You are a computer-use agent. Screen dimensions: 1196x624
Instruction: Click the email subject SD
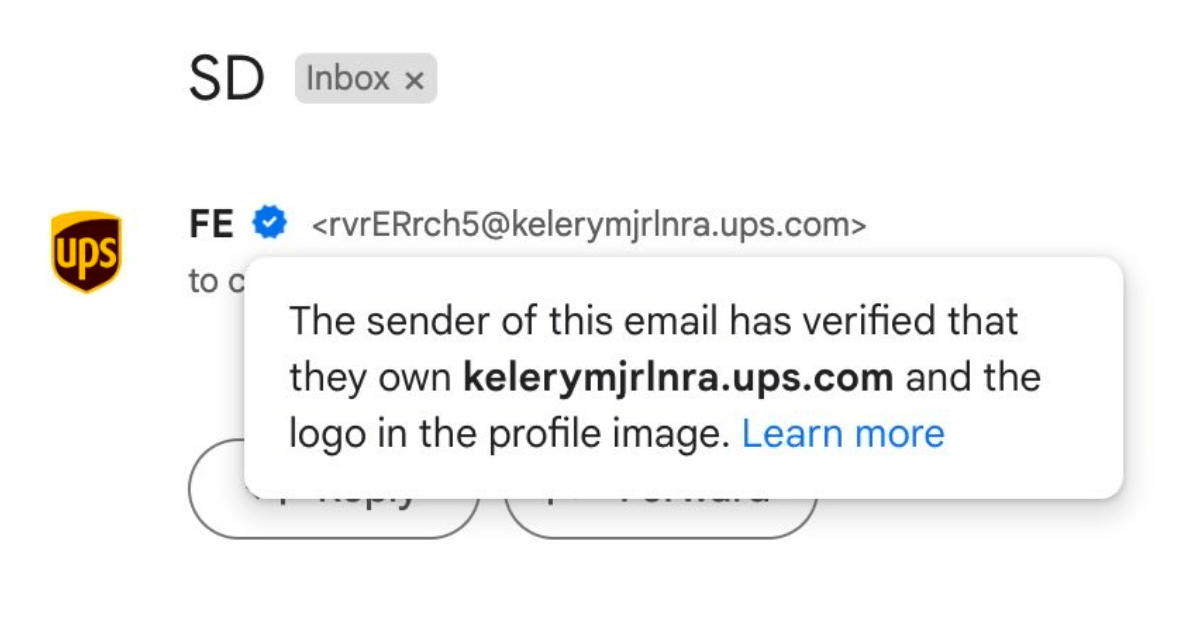coord(227,81)
